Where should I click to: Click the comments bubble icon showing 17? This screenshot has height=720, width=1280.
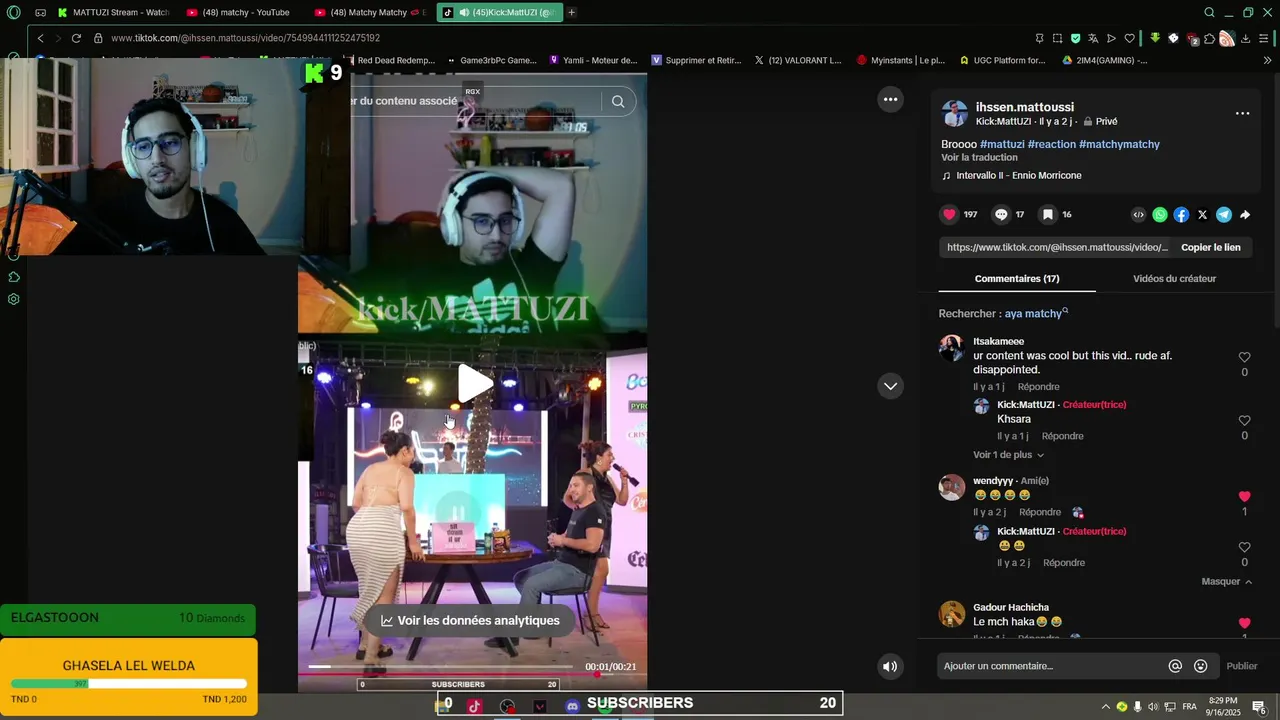click(x=1001, y=214)
